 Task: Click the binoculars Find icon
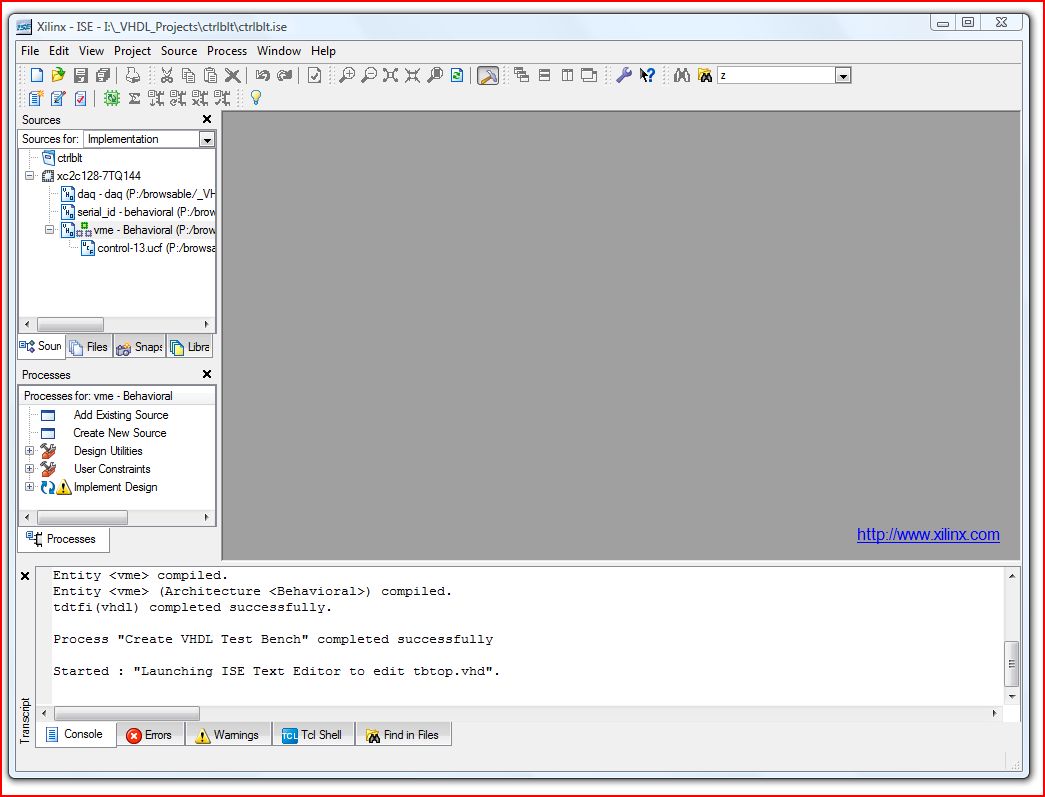click(x=681, y=75)
